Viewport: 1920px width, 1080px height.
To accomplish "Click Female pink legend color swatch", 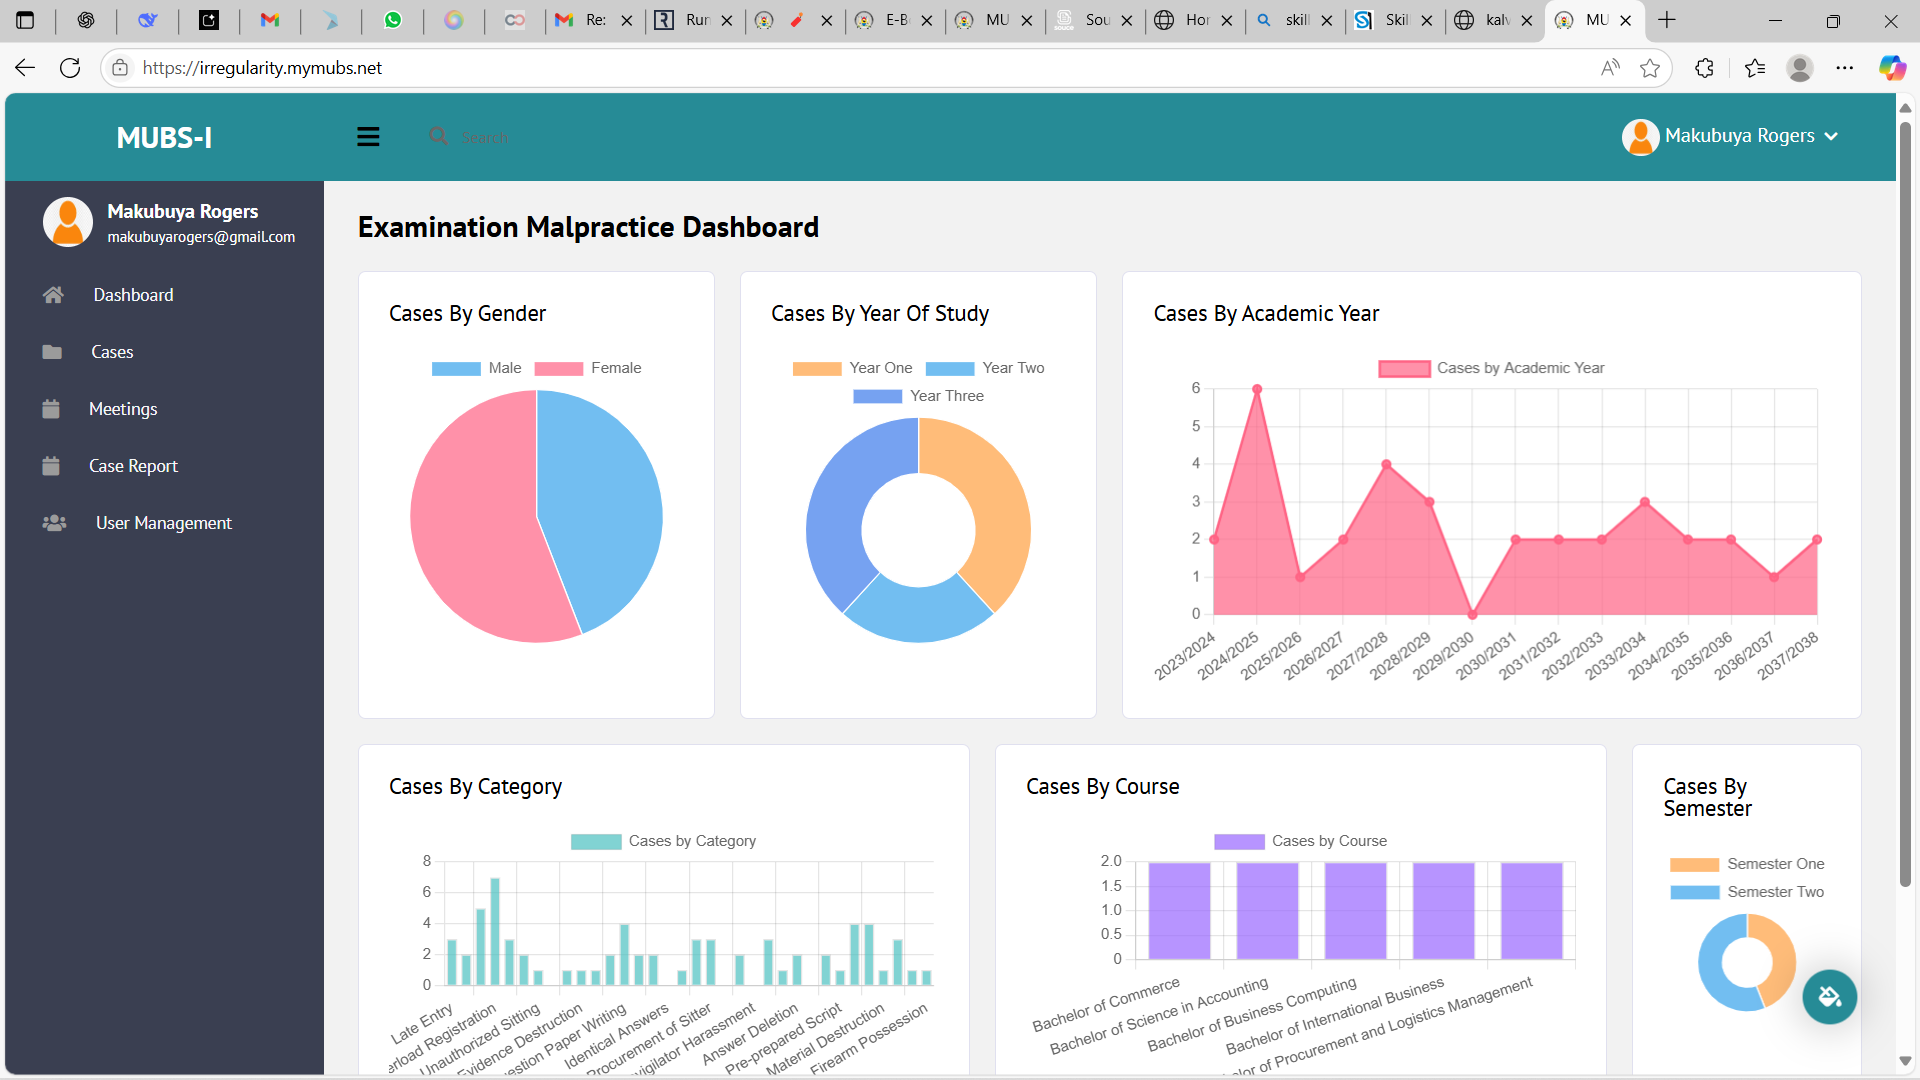I will tap(558, 368).
